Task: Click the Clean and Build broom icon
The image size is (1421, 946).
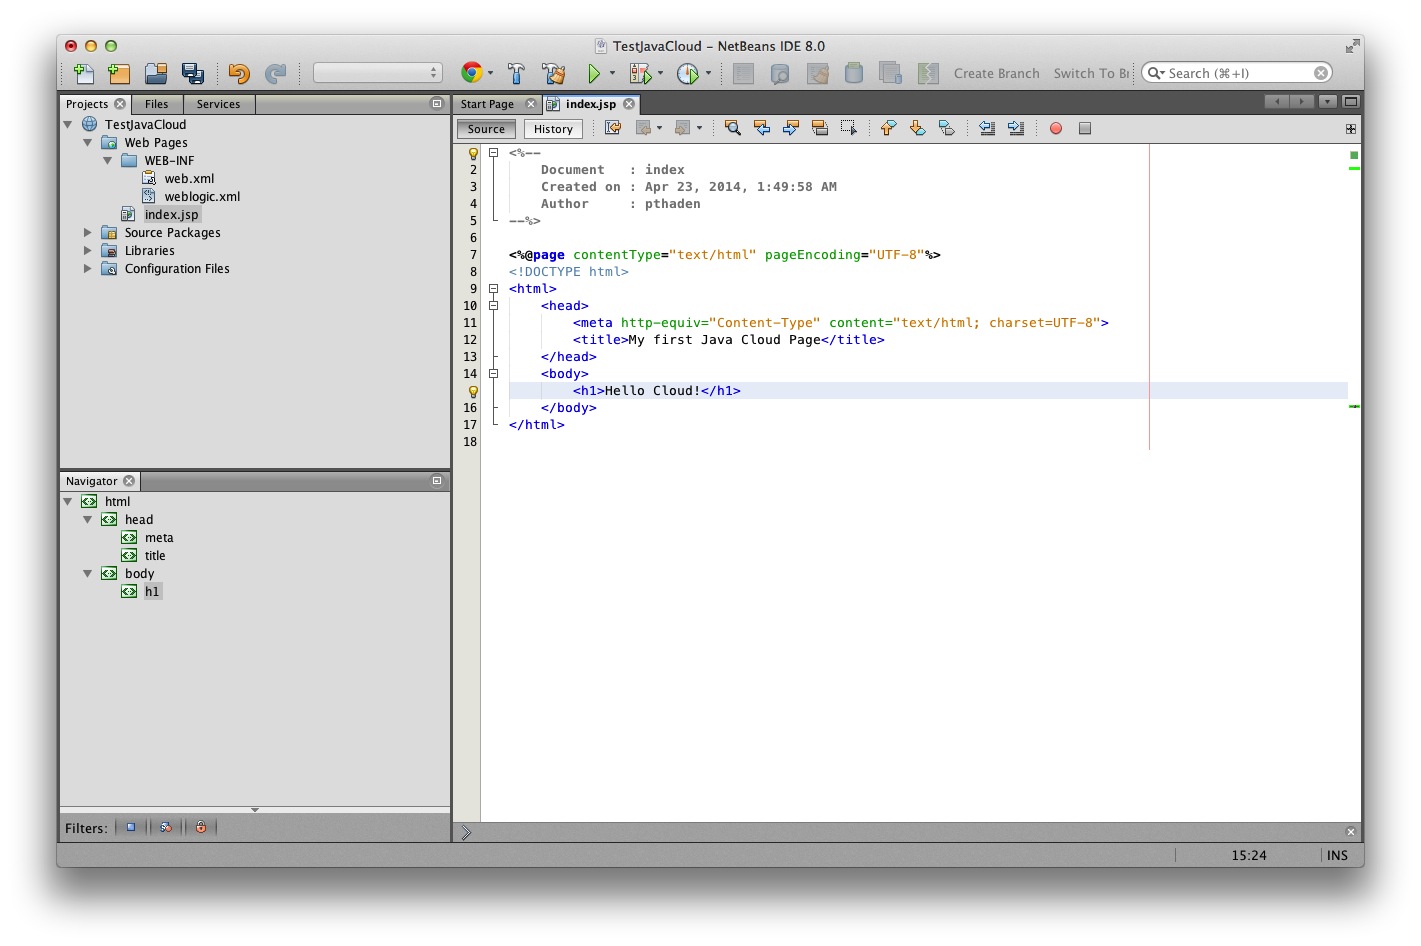Action: (x=553, y=73)
